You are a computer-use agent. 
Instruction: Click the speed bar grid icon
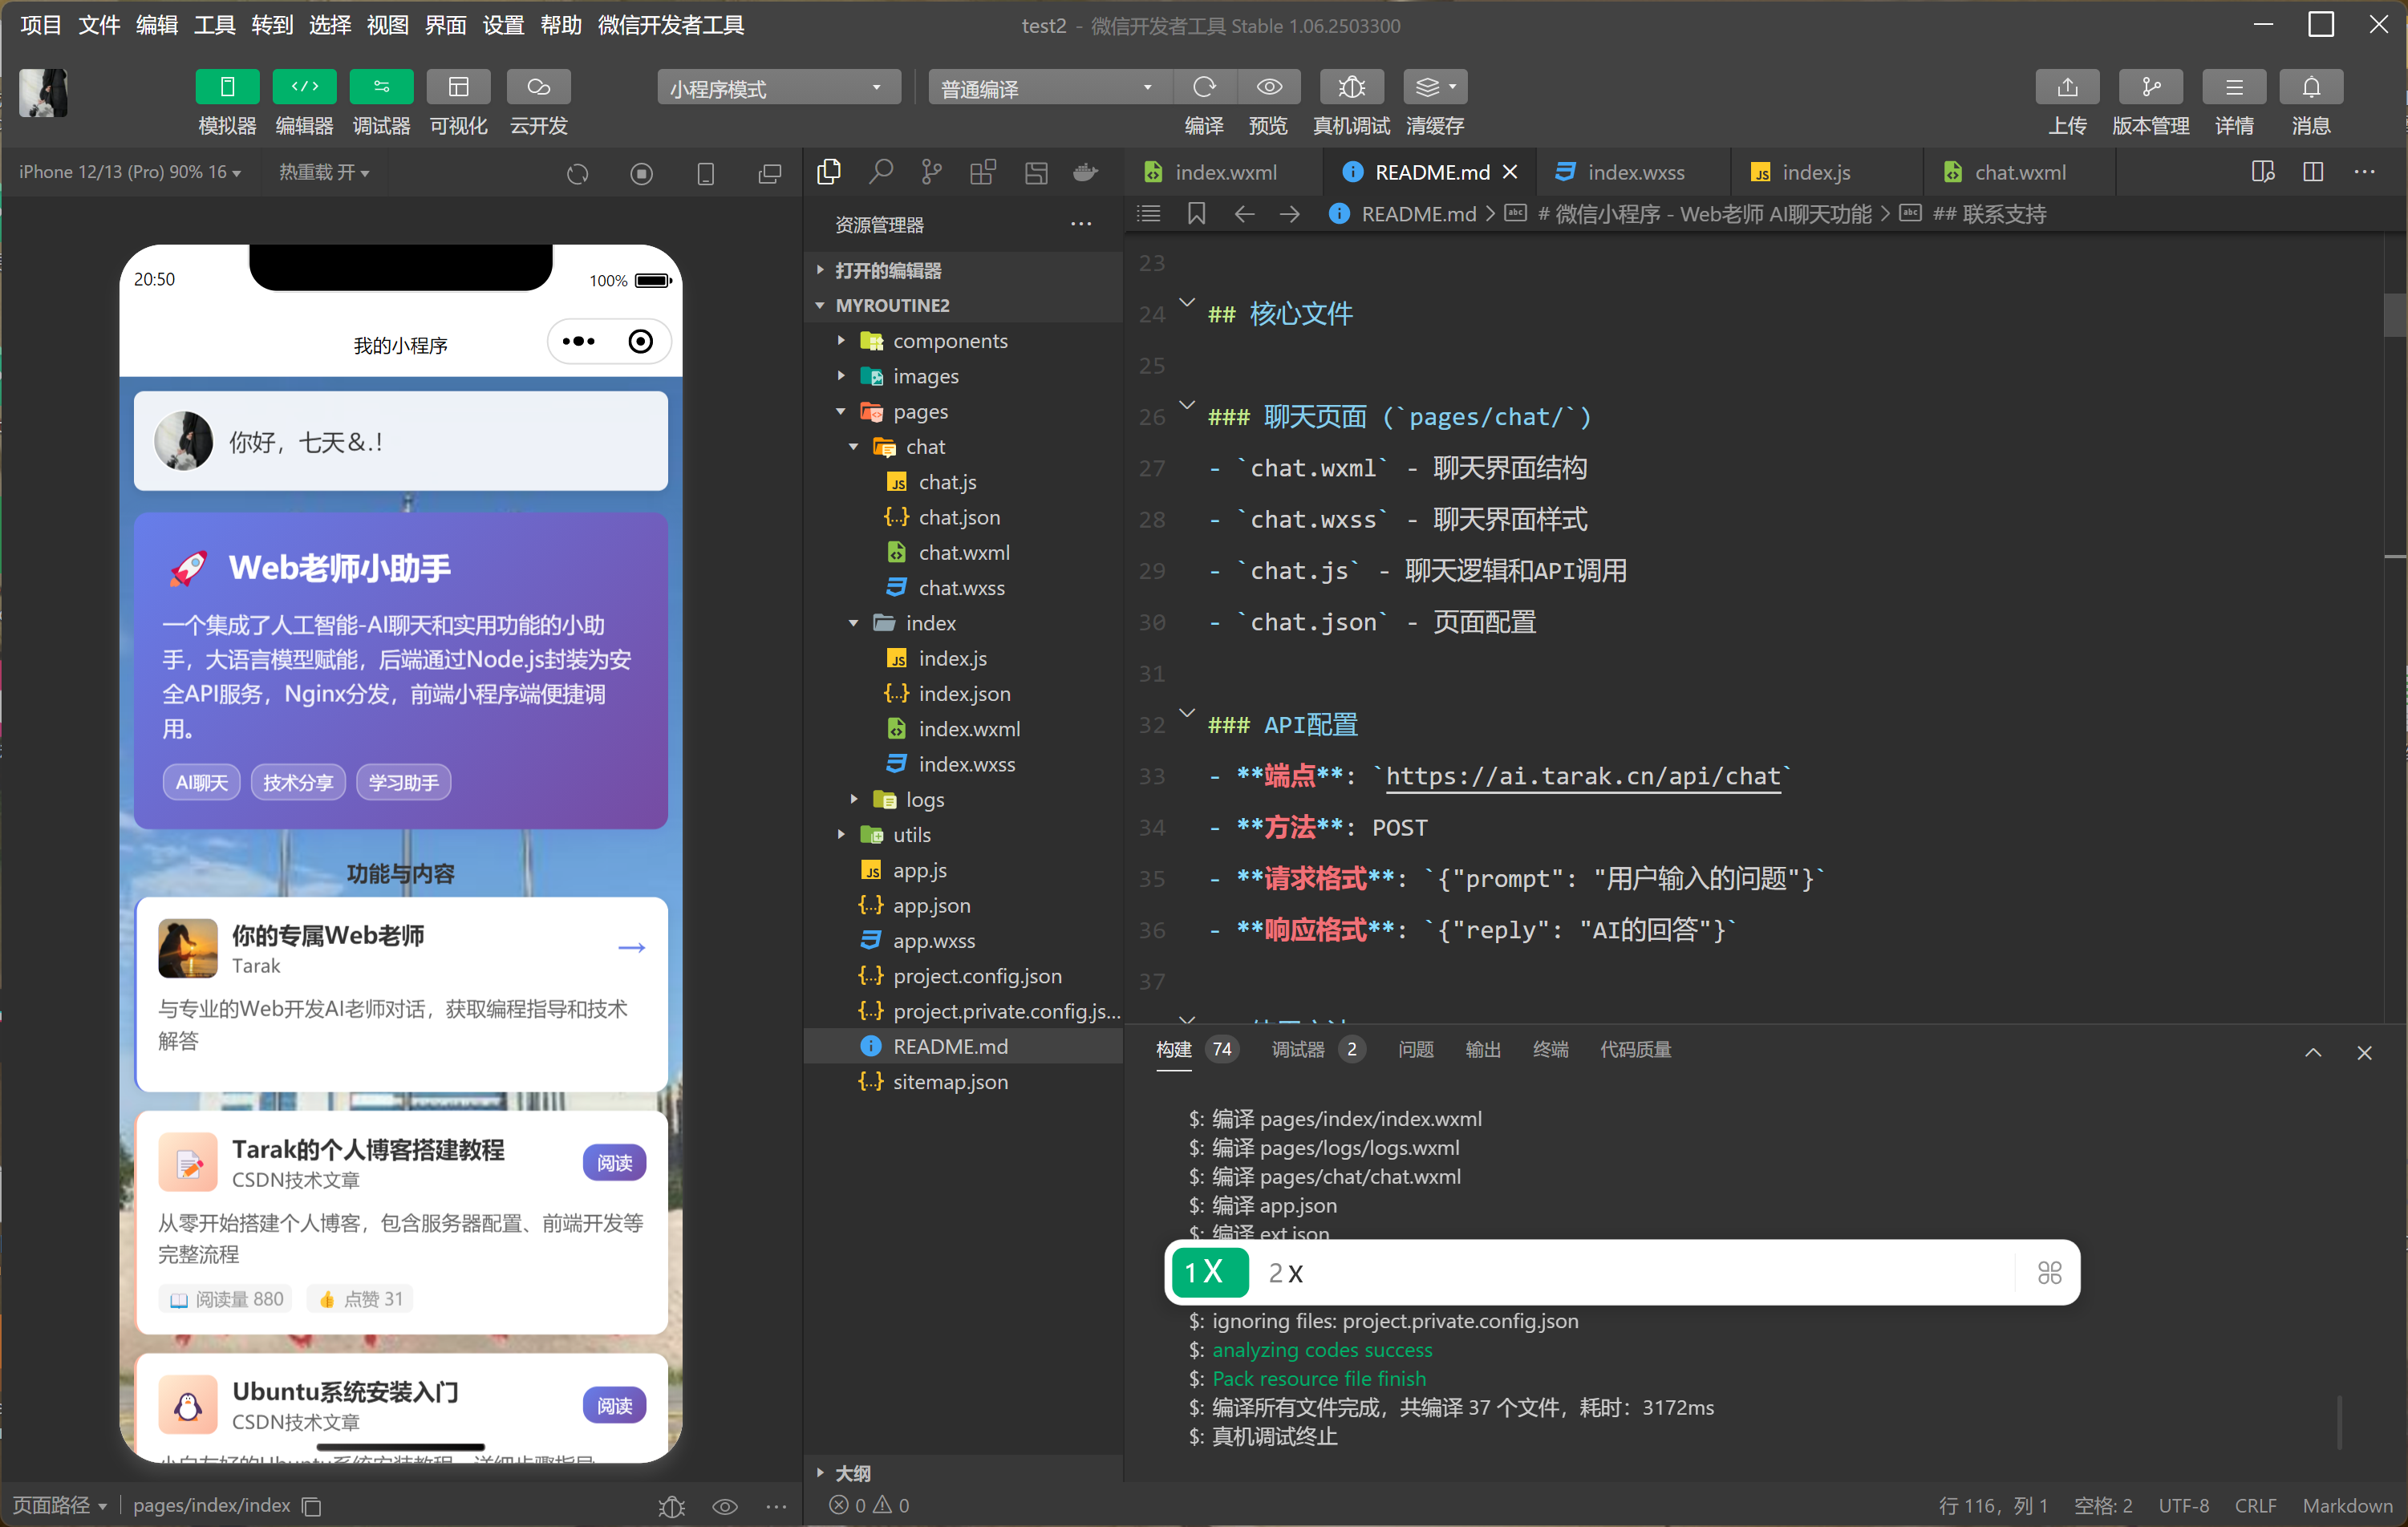(x=2049, y=1272)
